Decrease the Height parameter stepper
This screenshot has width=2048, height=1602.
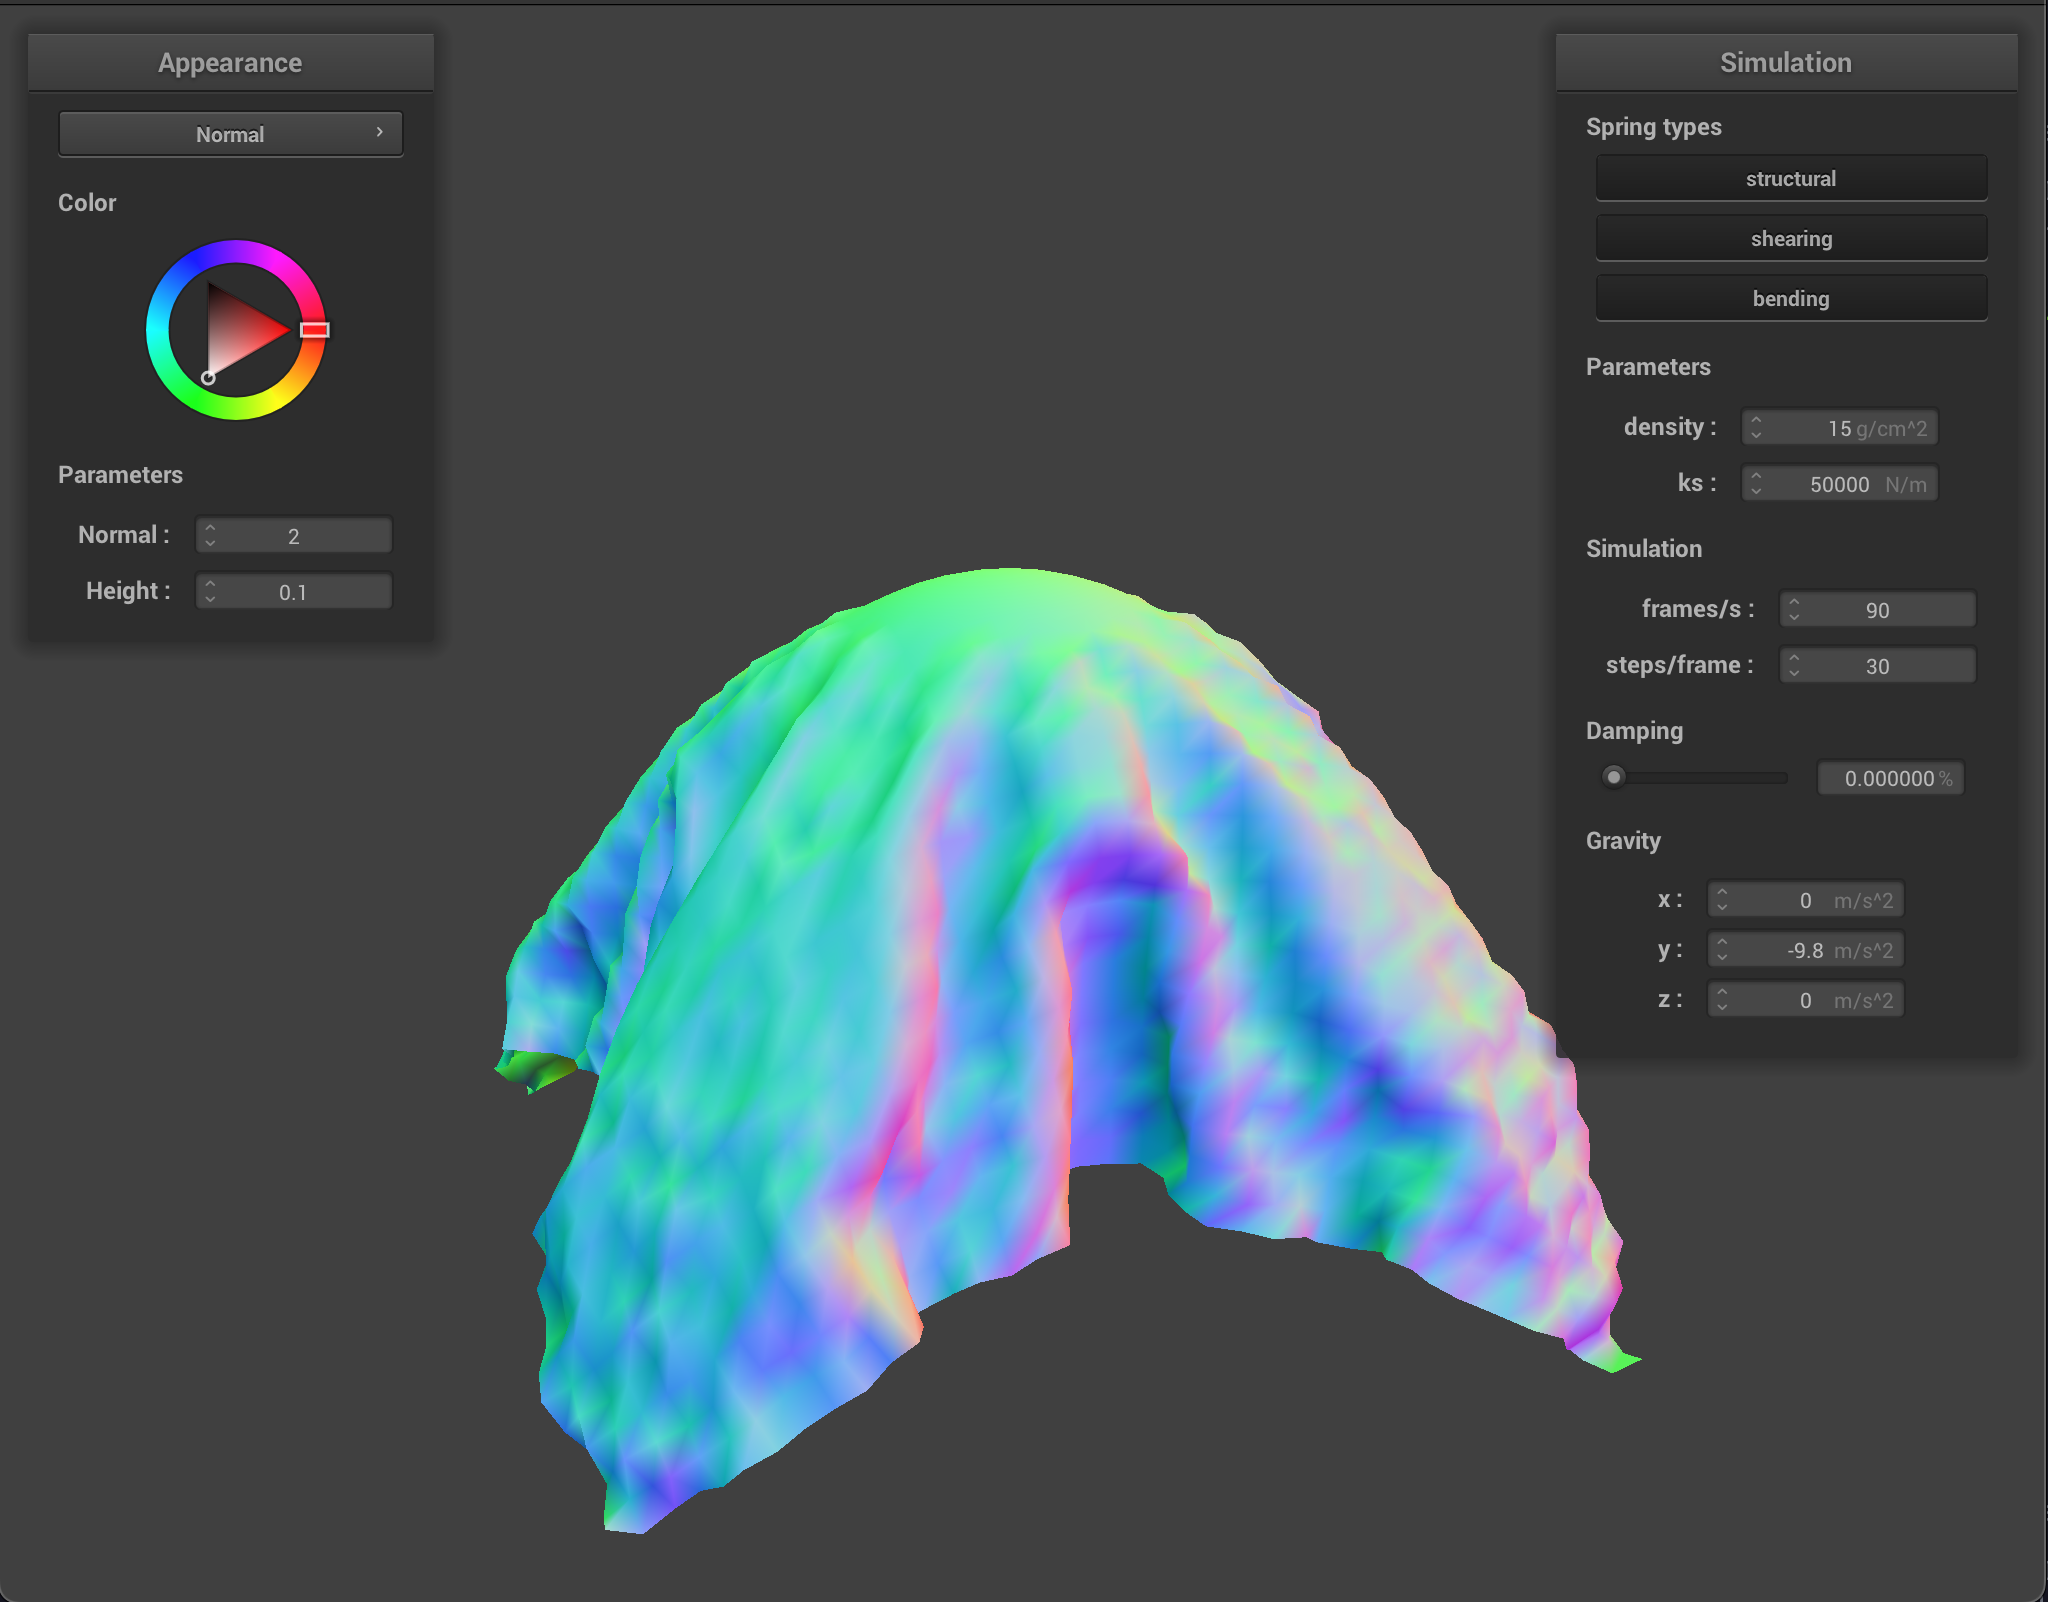(210, 597)
